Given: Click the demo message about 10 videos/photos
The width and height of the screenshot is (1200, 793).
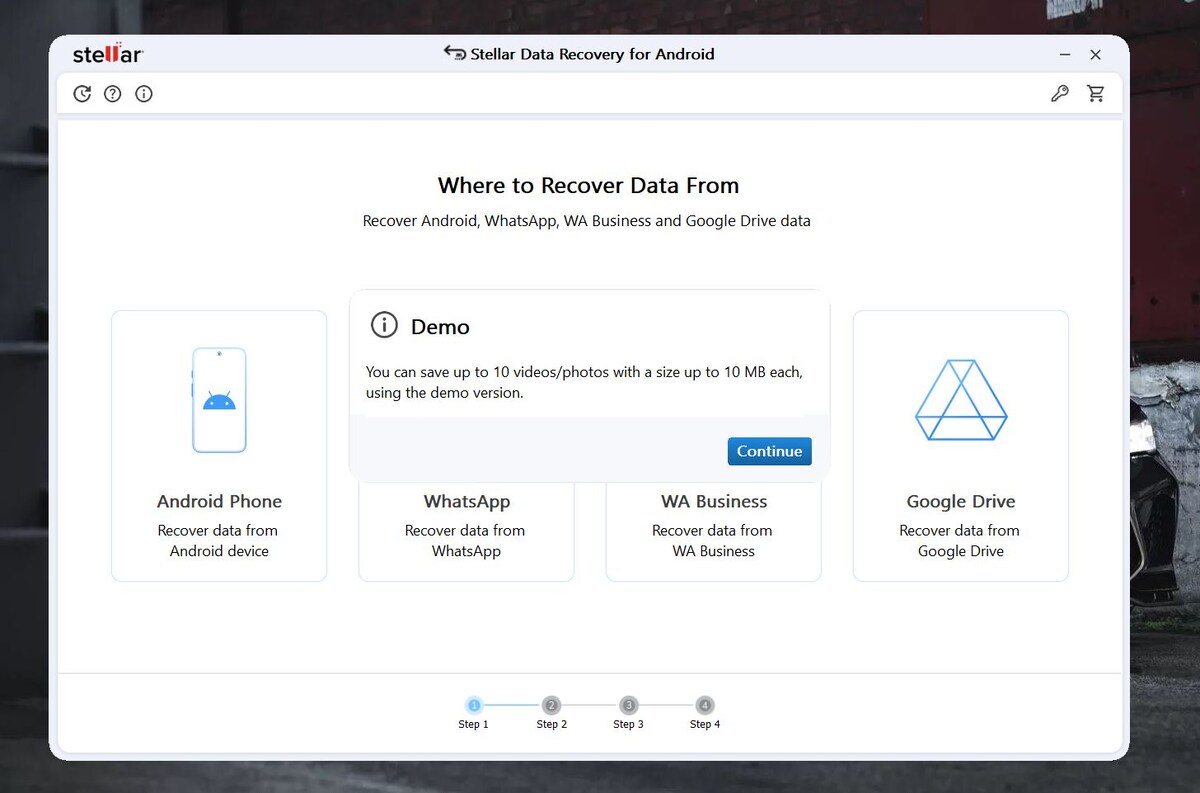Looking at the screenshot, I should click(584, 382).
